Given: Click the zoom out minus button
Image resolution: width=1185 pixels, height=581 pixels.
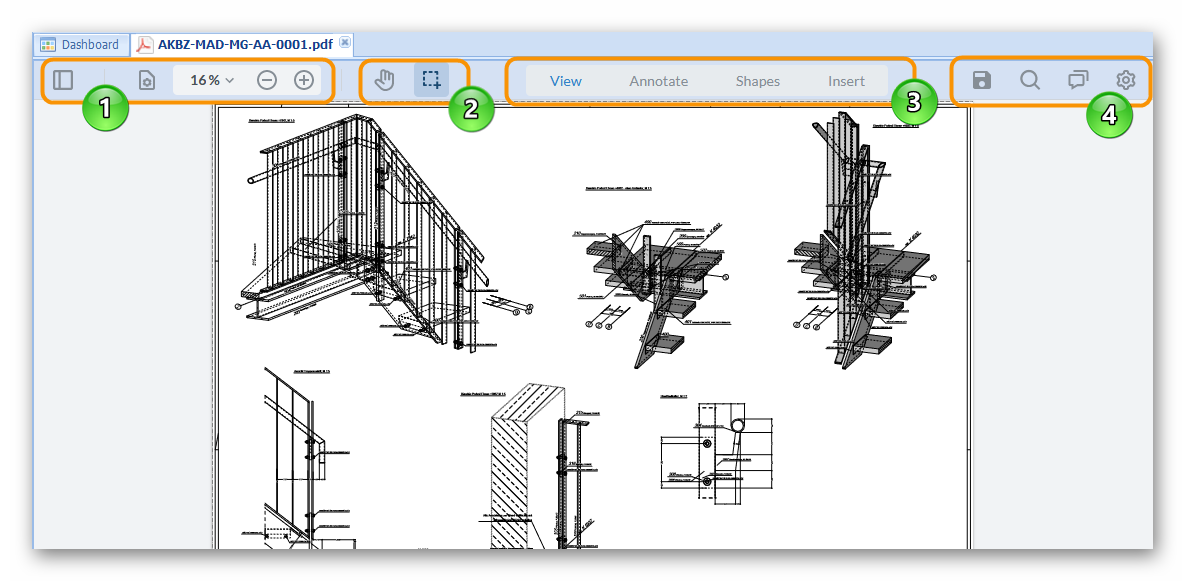Looking at the screenshot, I should 267,80.
